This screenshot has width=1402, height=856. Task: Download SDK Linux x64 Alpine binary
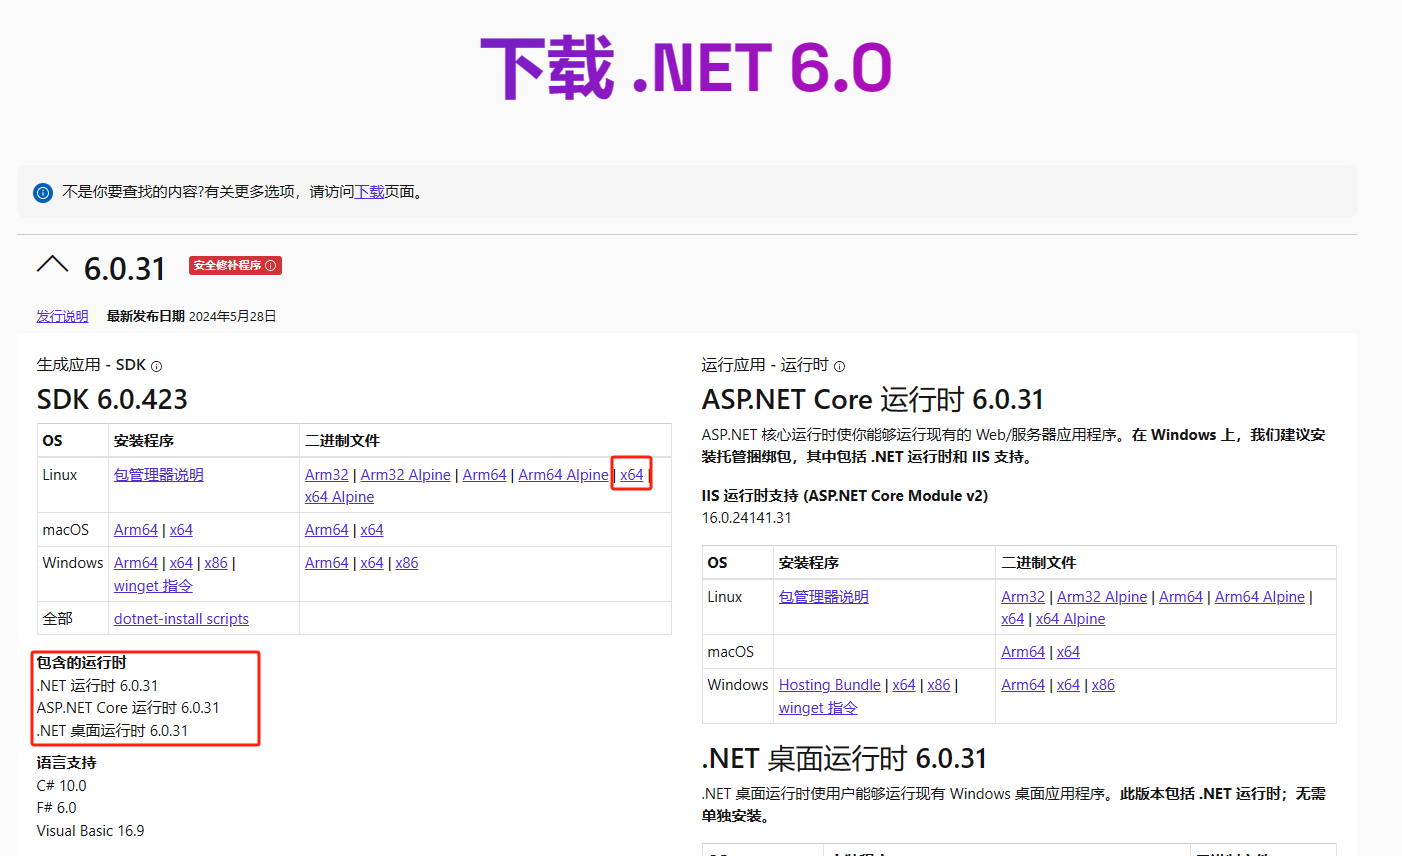(x=340, y=497)
